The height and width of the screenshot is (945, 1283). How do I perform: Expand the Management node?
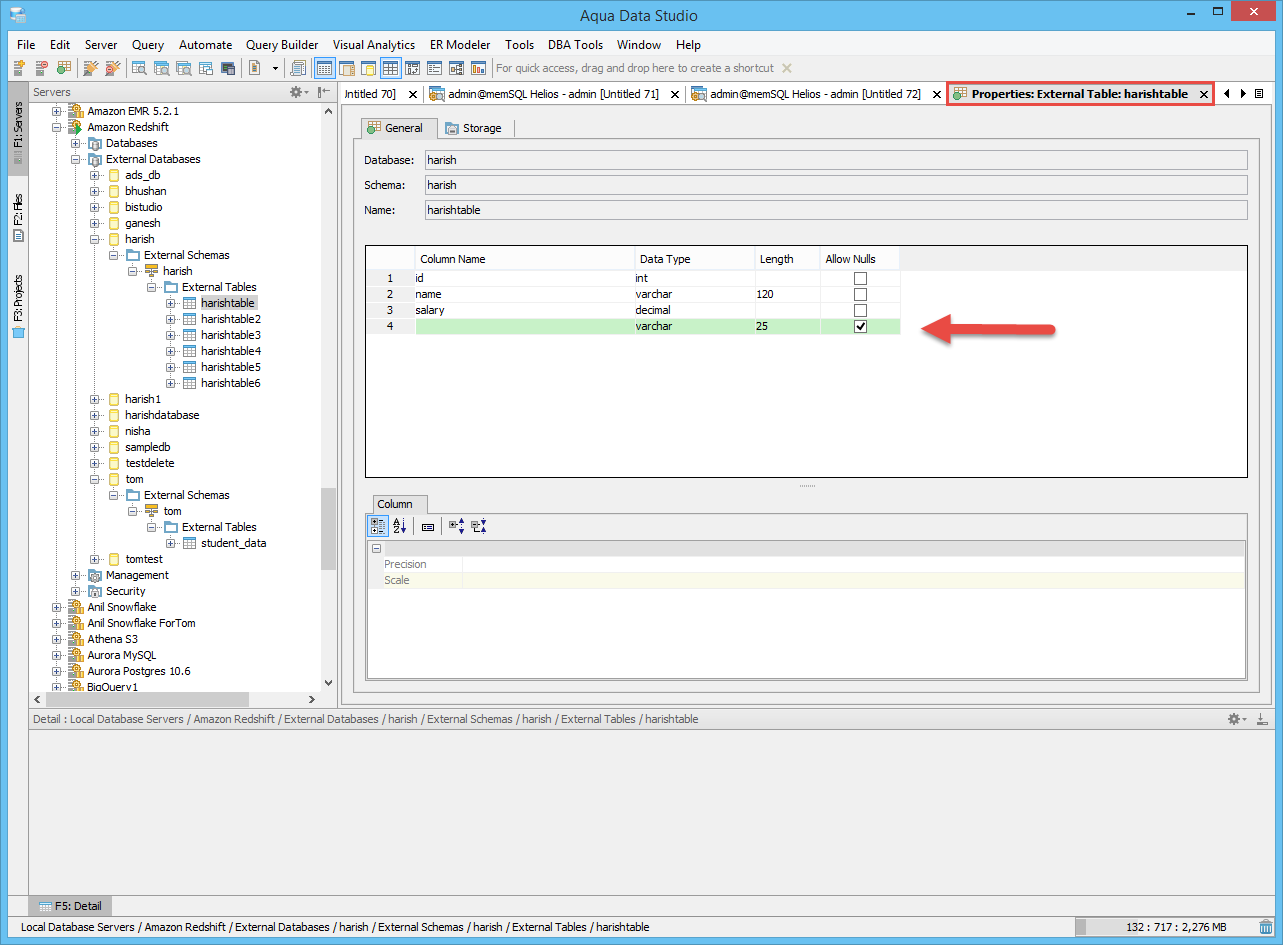(x=76, y=575)
